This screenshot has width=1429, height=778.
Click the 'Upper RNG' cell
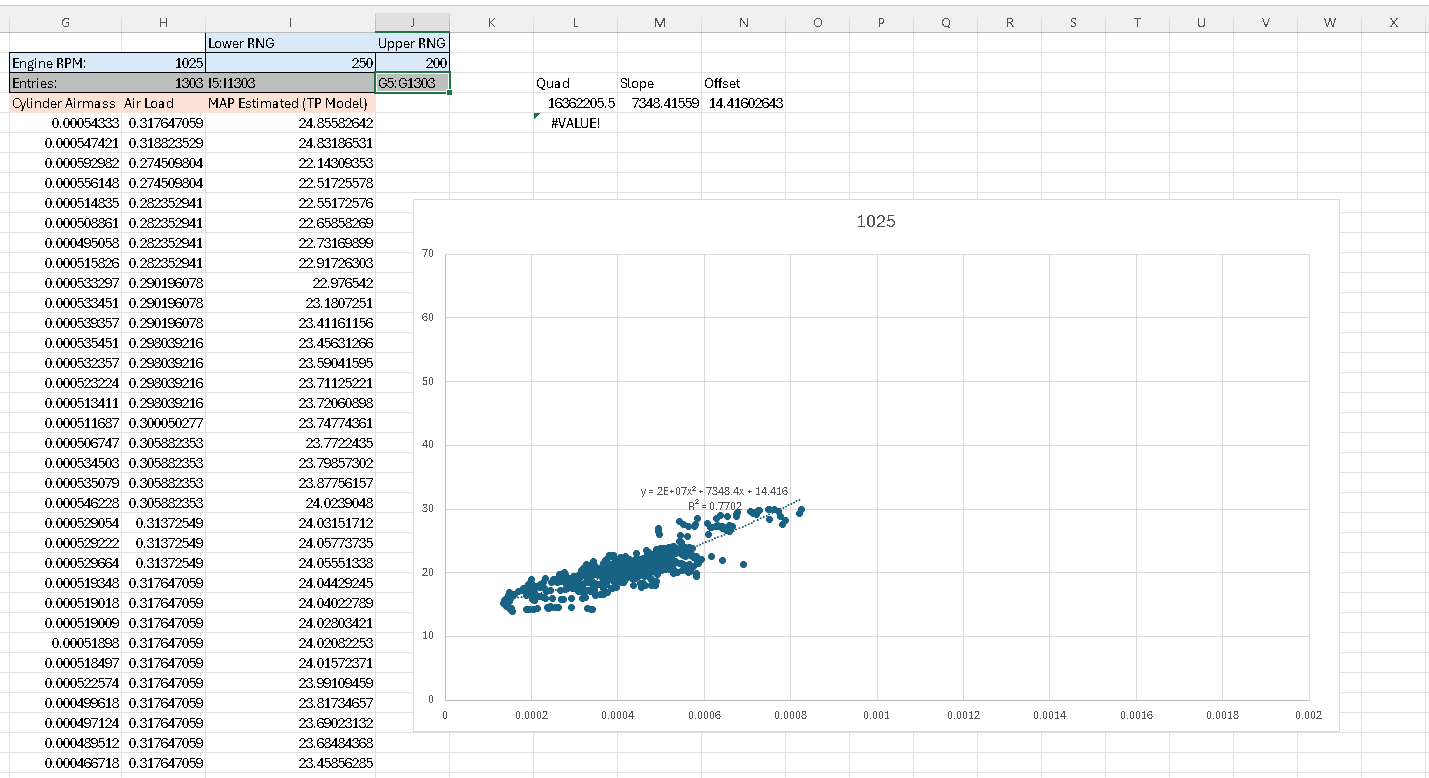[412, 43]
